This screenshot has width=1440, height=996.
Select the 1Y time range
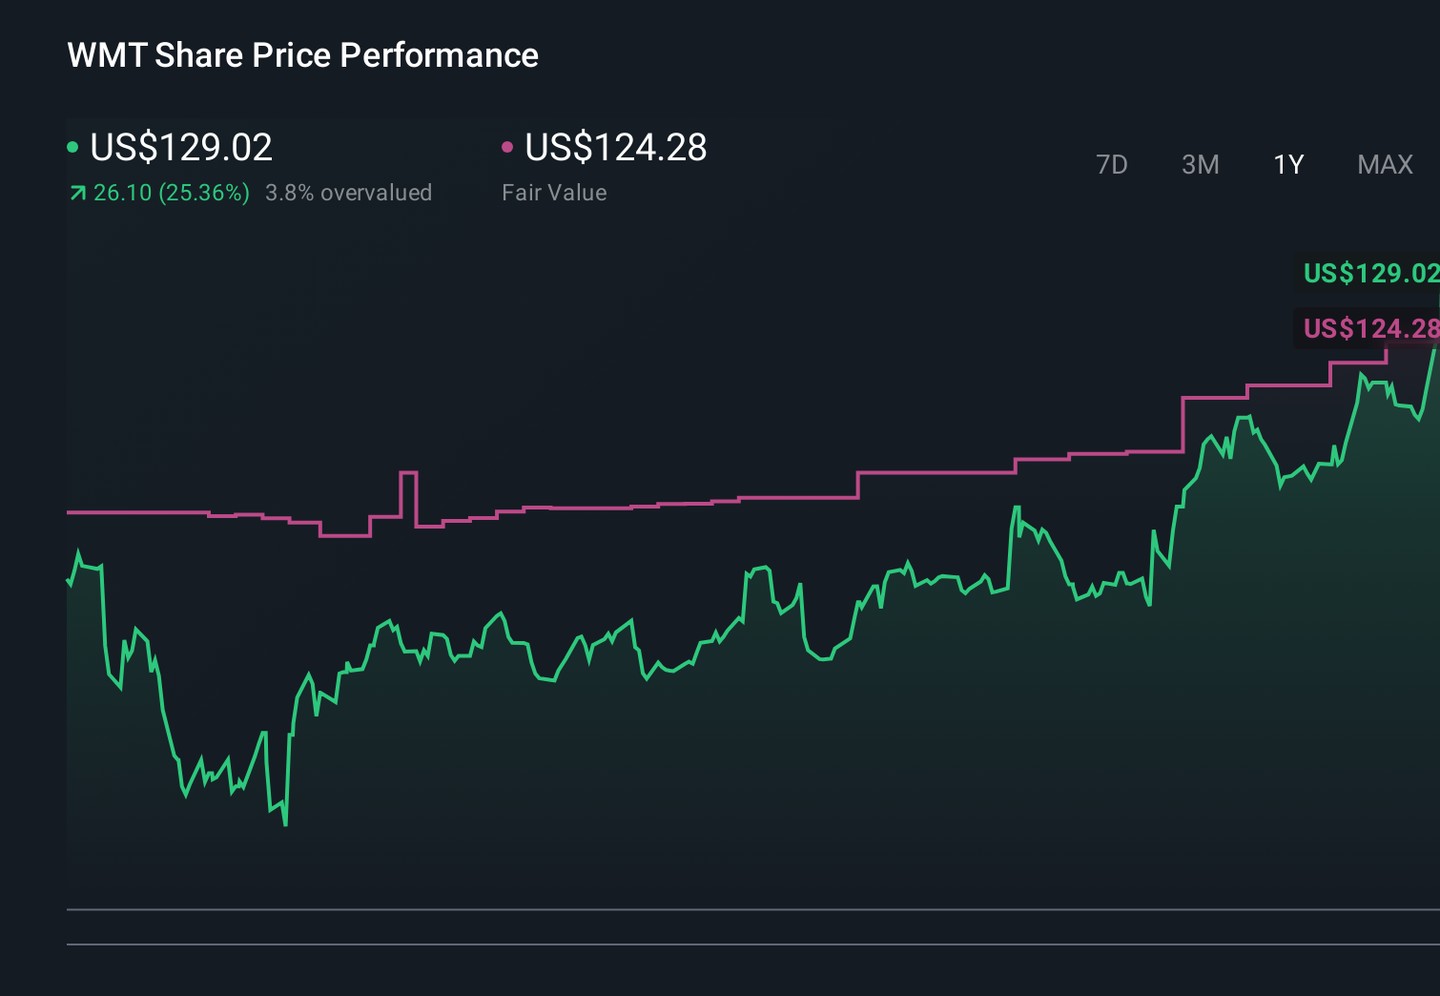coord(1288,164)
